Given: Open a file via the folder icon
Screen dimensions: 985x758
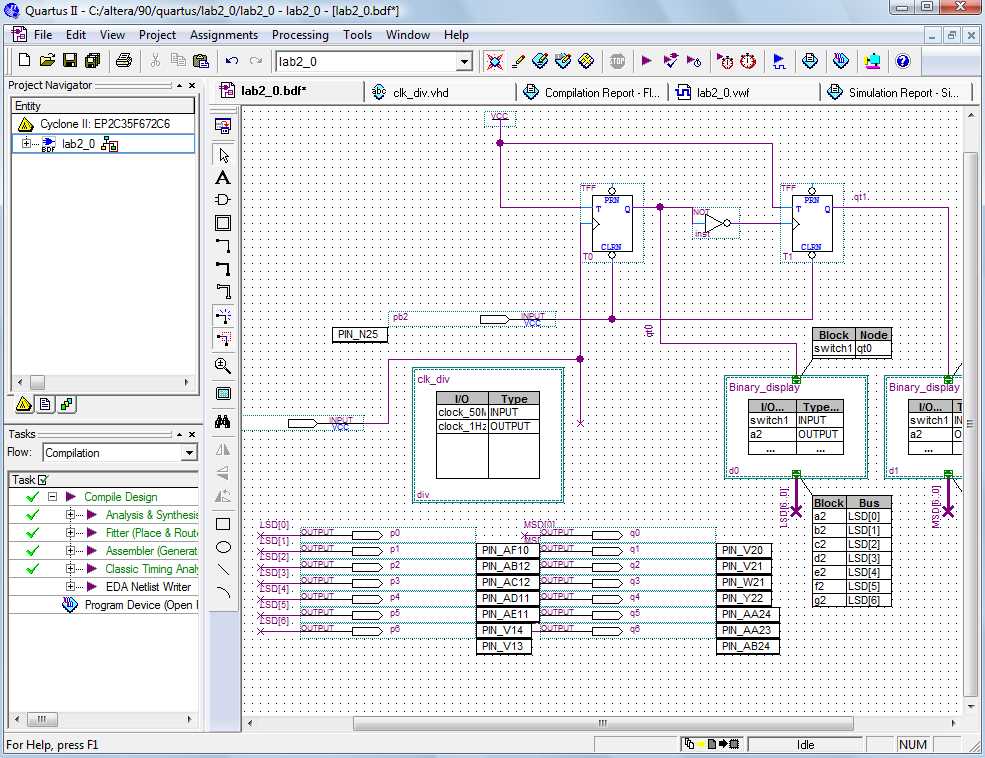Looking at the screenshot, I should point(46,60).
